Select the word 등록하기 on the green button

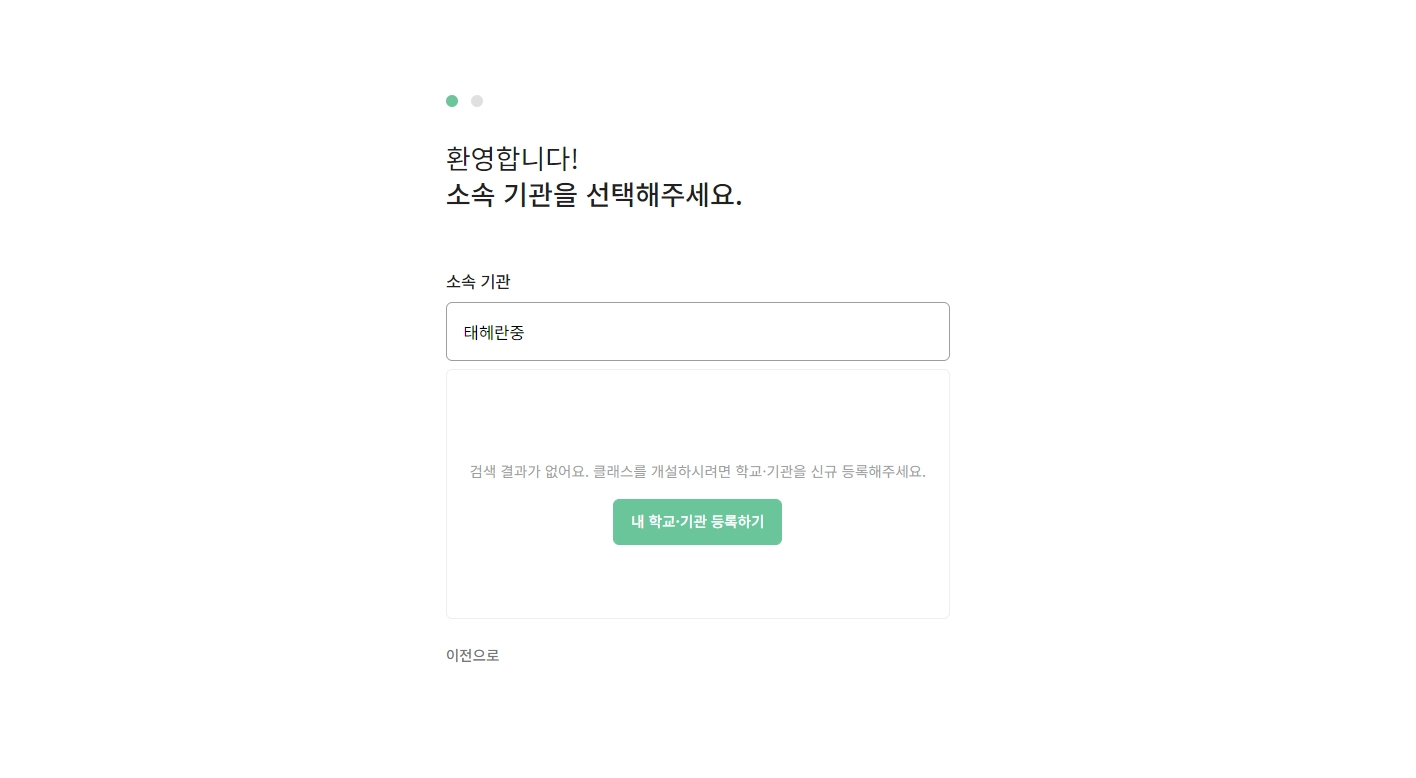point(737,522)
